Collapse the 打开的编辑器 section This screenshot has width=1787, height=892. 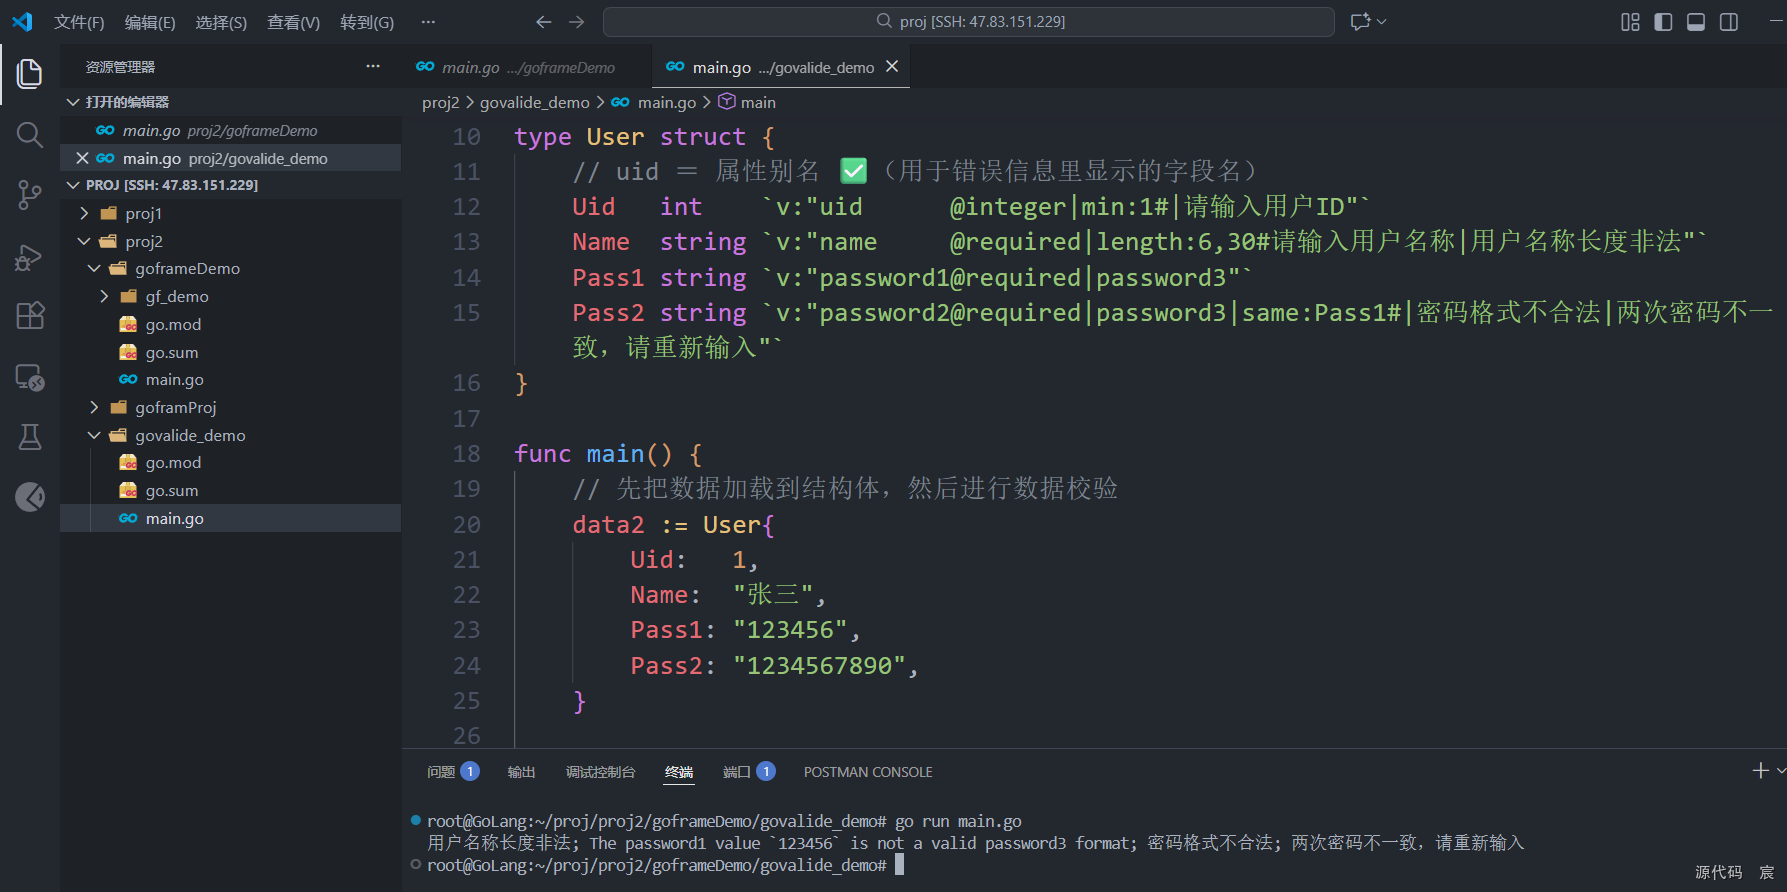[230, 102]
